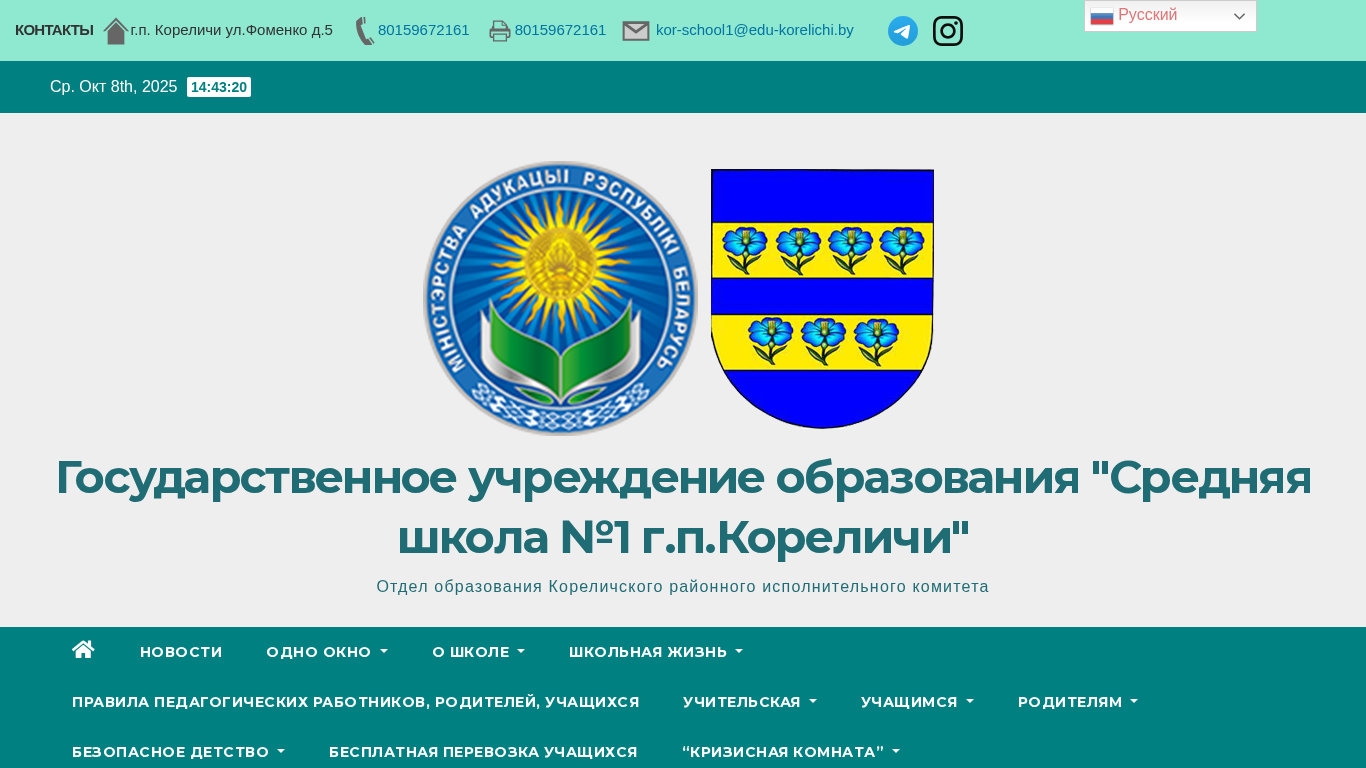This screenshot has width=1366, height=768.
Task: Open Бесплатная перевозка учащихся page
Action: point(483,752)
